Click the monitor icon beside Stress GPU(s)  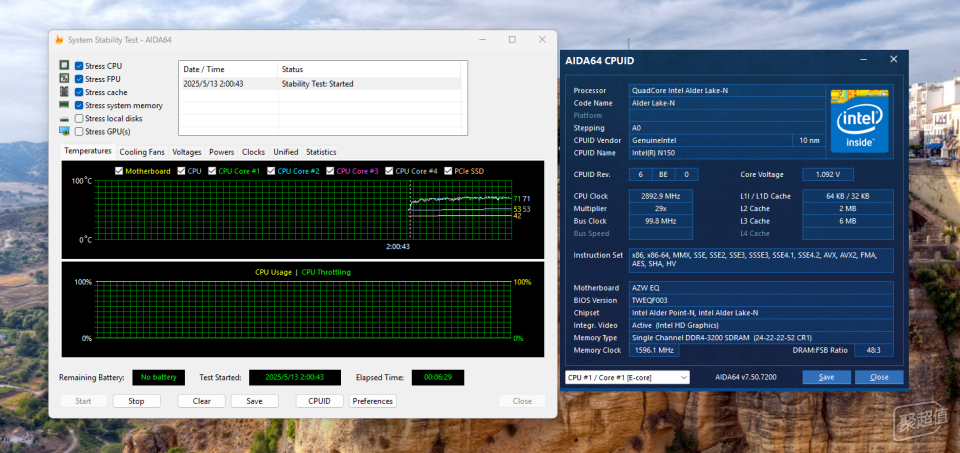click(64, 131)
